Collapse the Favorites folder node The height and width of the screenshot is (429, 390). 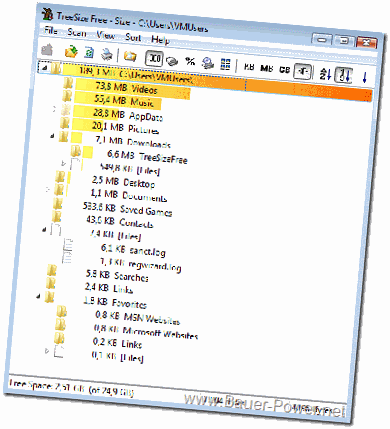(39, 296)
